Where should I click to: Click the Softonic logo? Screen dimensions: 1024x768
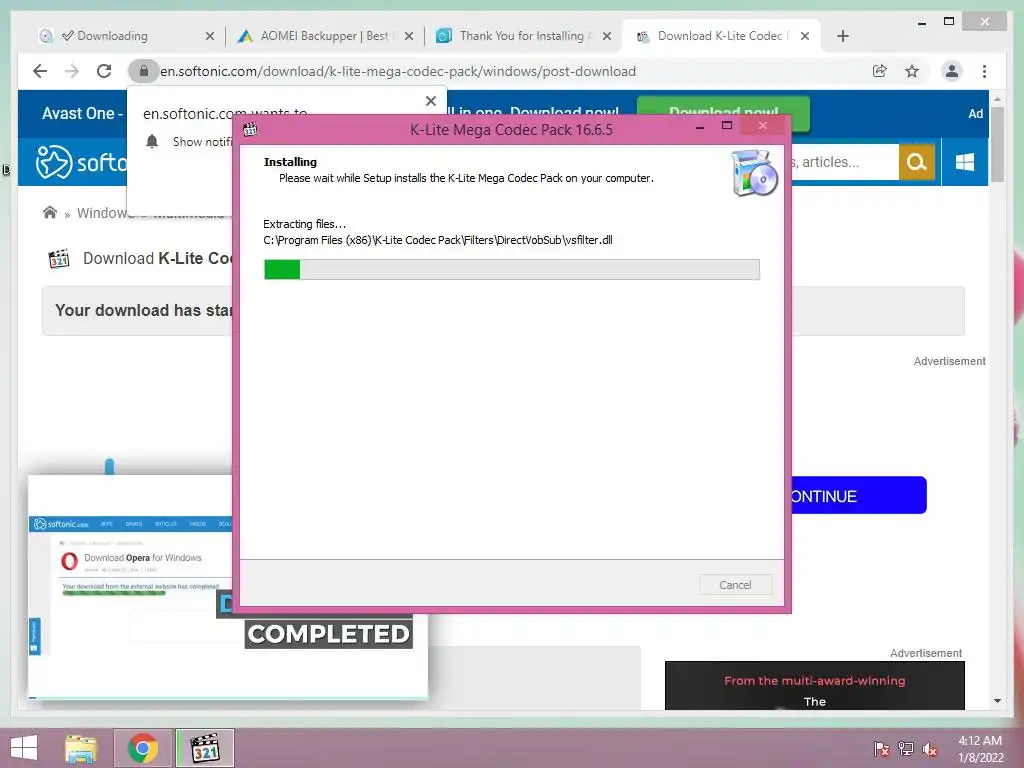click(x=82, y=162)
